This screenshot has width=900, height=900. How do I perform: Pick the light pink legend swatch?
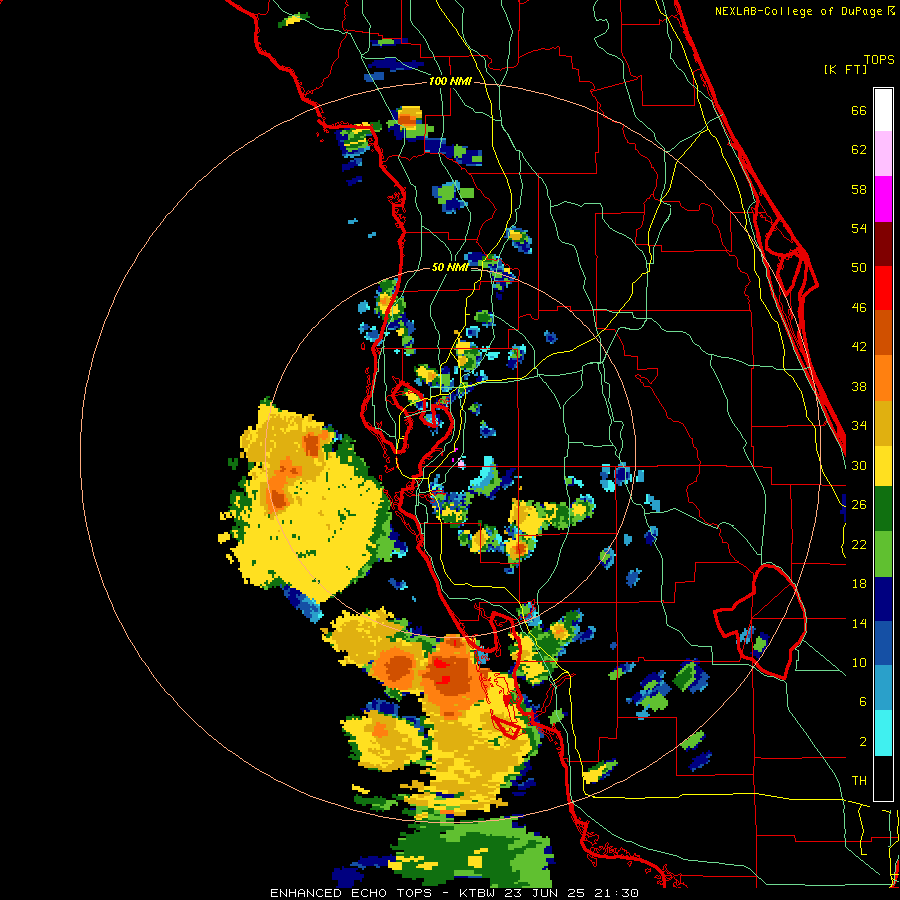[x=883, y=153]
